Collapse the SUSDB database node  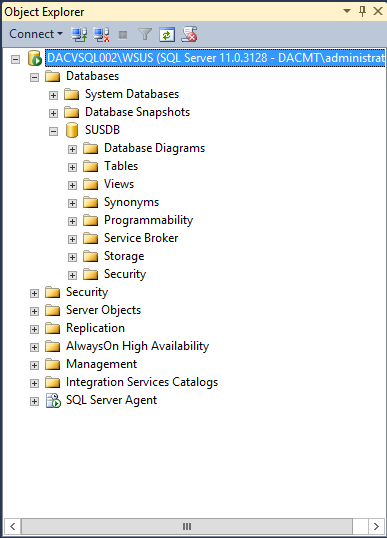(53, 131)
